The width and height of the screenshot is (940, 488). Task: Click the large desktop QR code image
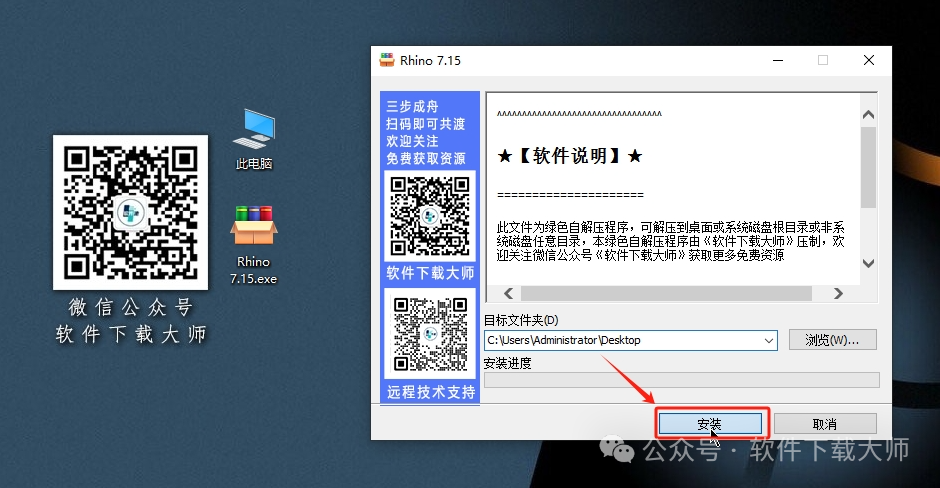click(131, 212)
